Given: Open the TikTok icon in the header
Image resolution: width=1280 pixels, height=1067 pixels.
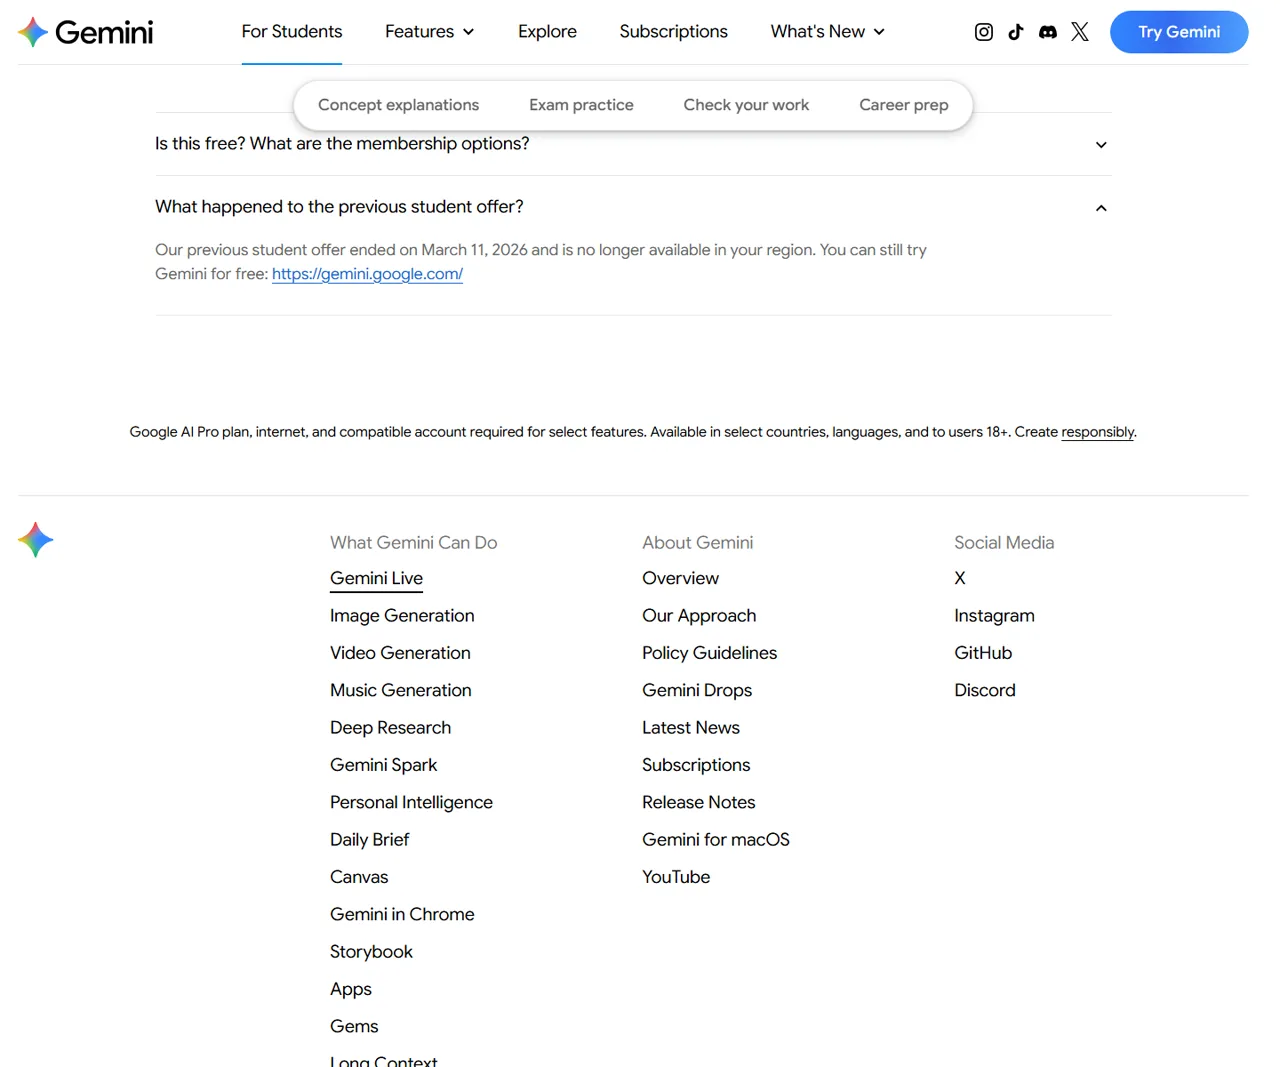Looking at the screenshot, I should pos(1016,32).
